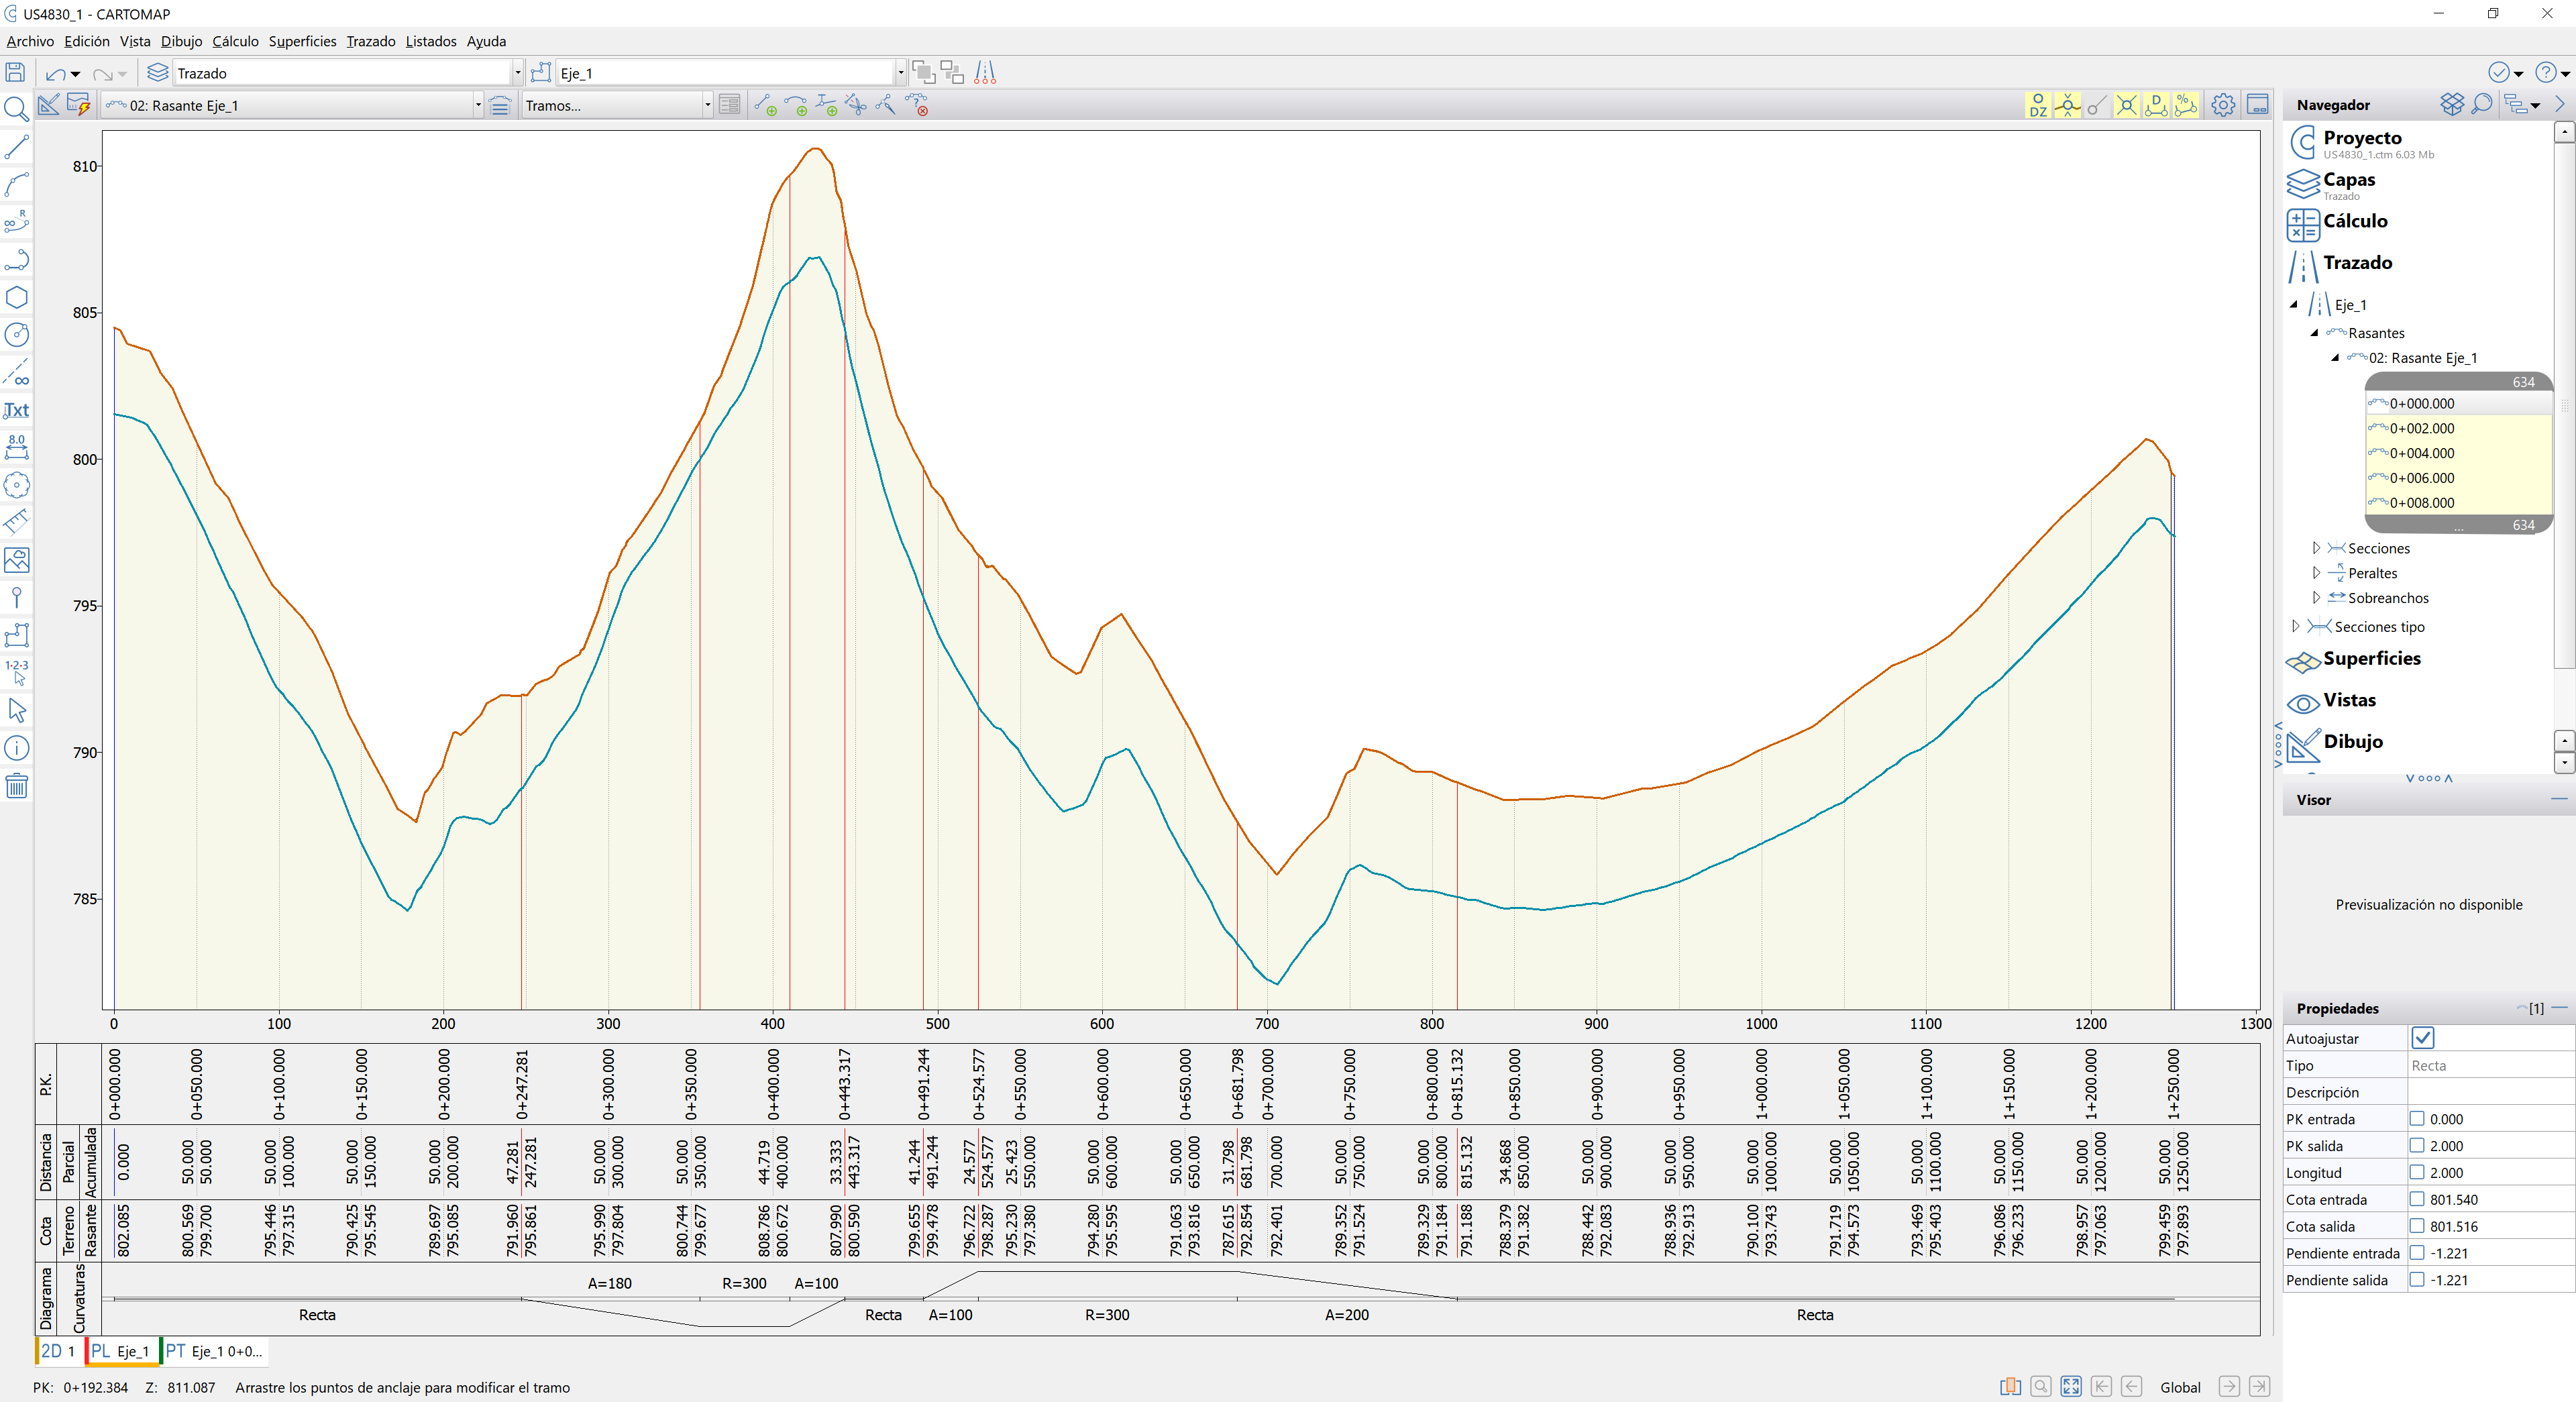This screenshot has width=2576, height=1402.
Task: Click the Navegador search magnifier icon
Action: [2481, 104]
